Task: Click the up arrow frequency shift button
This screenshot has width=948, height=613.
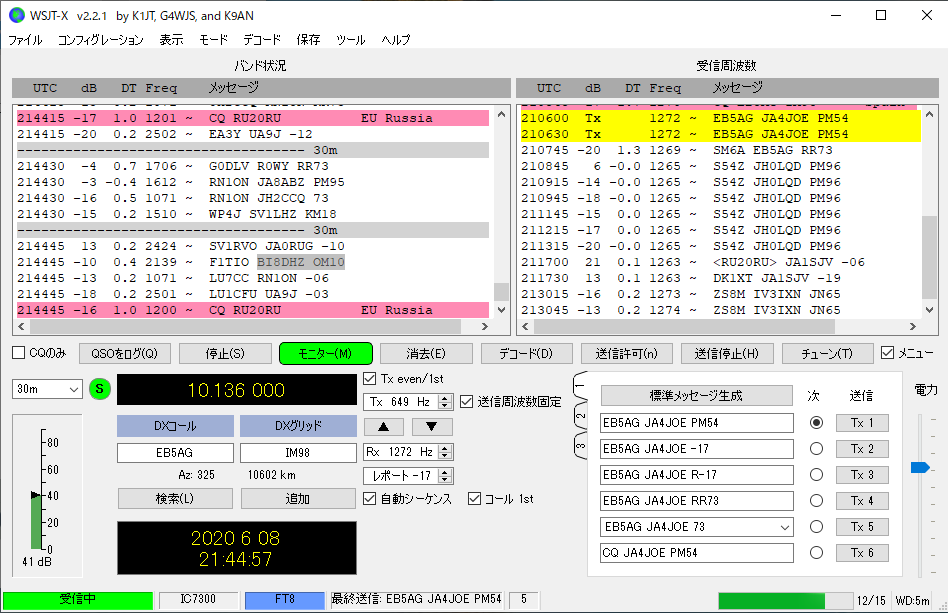Action: point(383,427)
